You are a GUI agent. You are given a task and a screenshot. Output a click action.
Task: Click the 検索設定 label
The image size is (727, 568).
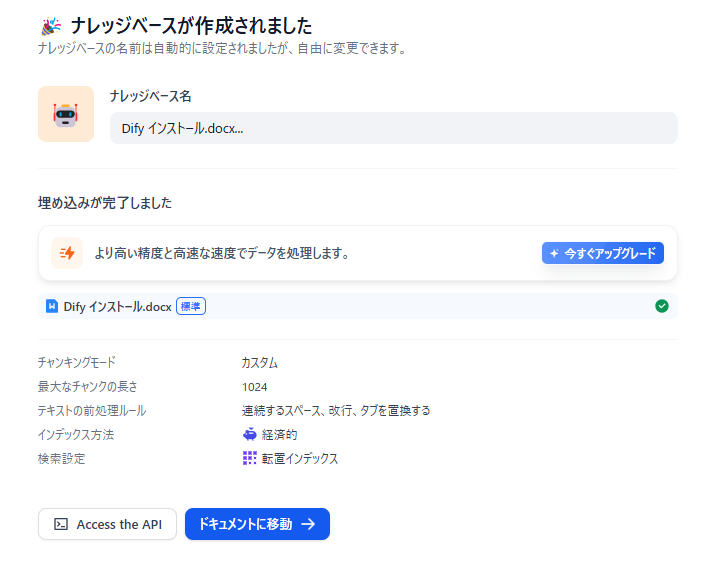62,459
